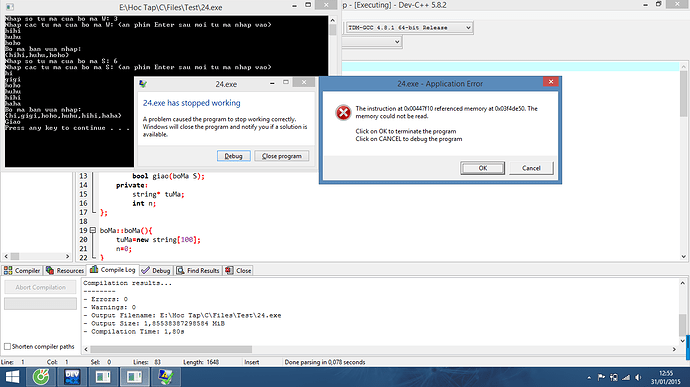Viewport: 690px width, 387px height.
Task: Open the TDM-GCC 4.8.1 compiler dropdown
Action: click(x=409, y=28)
